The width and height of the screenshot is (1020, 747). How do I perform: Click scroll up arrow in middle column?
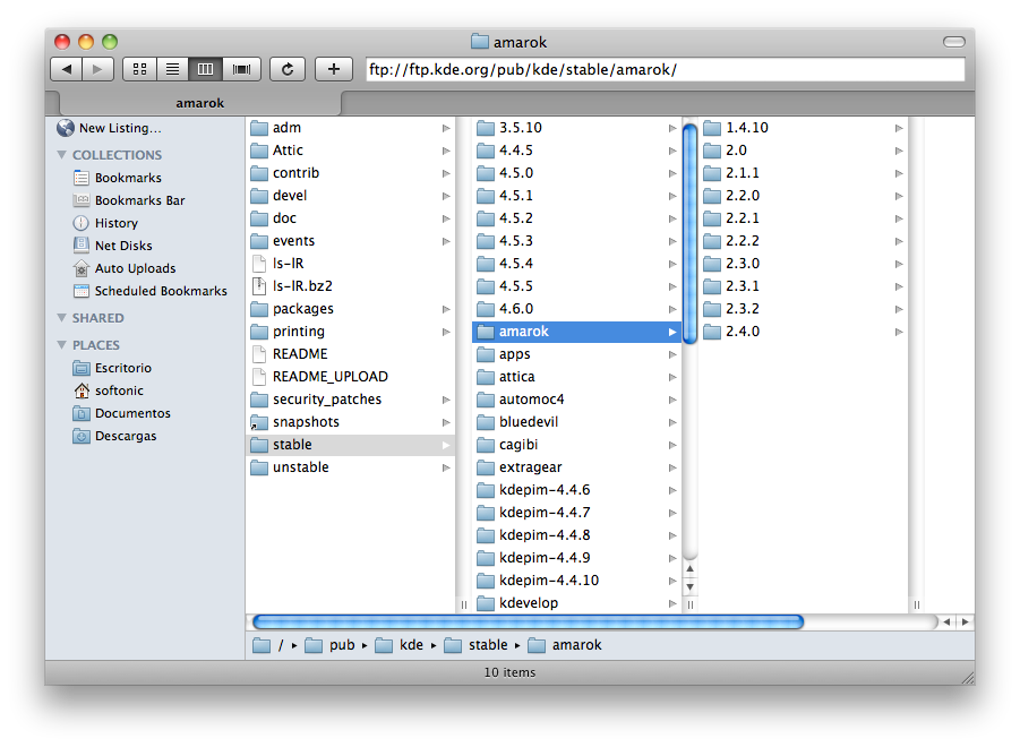[690, 569]
